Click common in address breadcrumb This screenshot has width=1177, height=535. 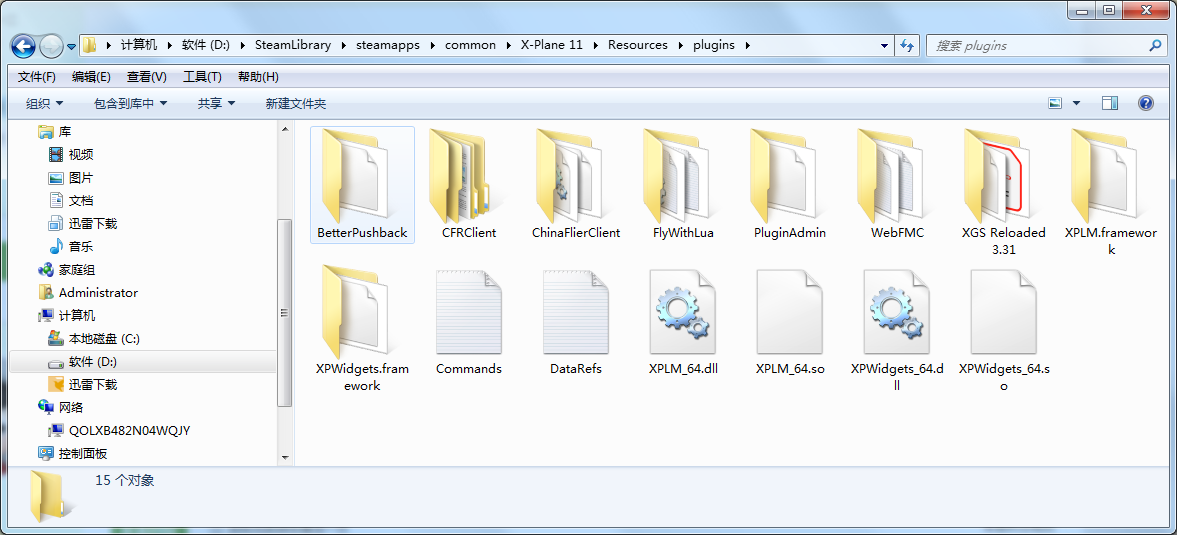click(471, 45)
